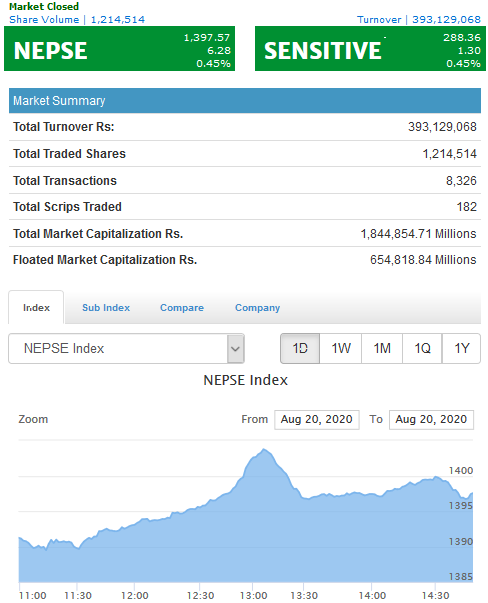Switch chart to 1M range

coord(382,348)
